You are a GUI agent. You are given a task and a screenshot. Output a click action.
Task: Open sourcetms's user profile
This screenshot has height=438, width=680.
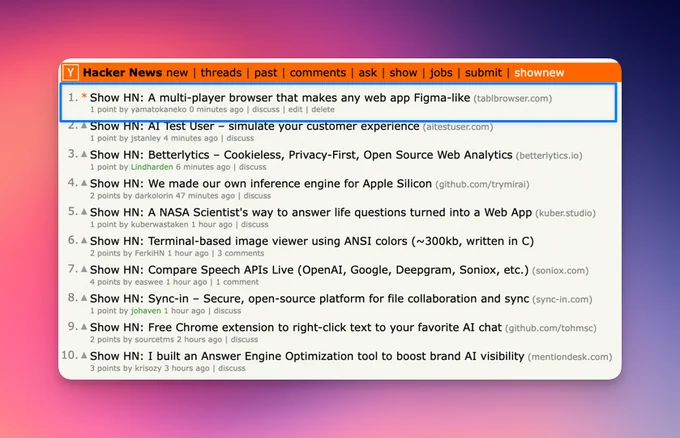tap(154, 339)
